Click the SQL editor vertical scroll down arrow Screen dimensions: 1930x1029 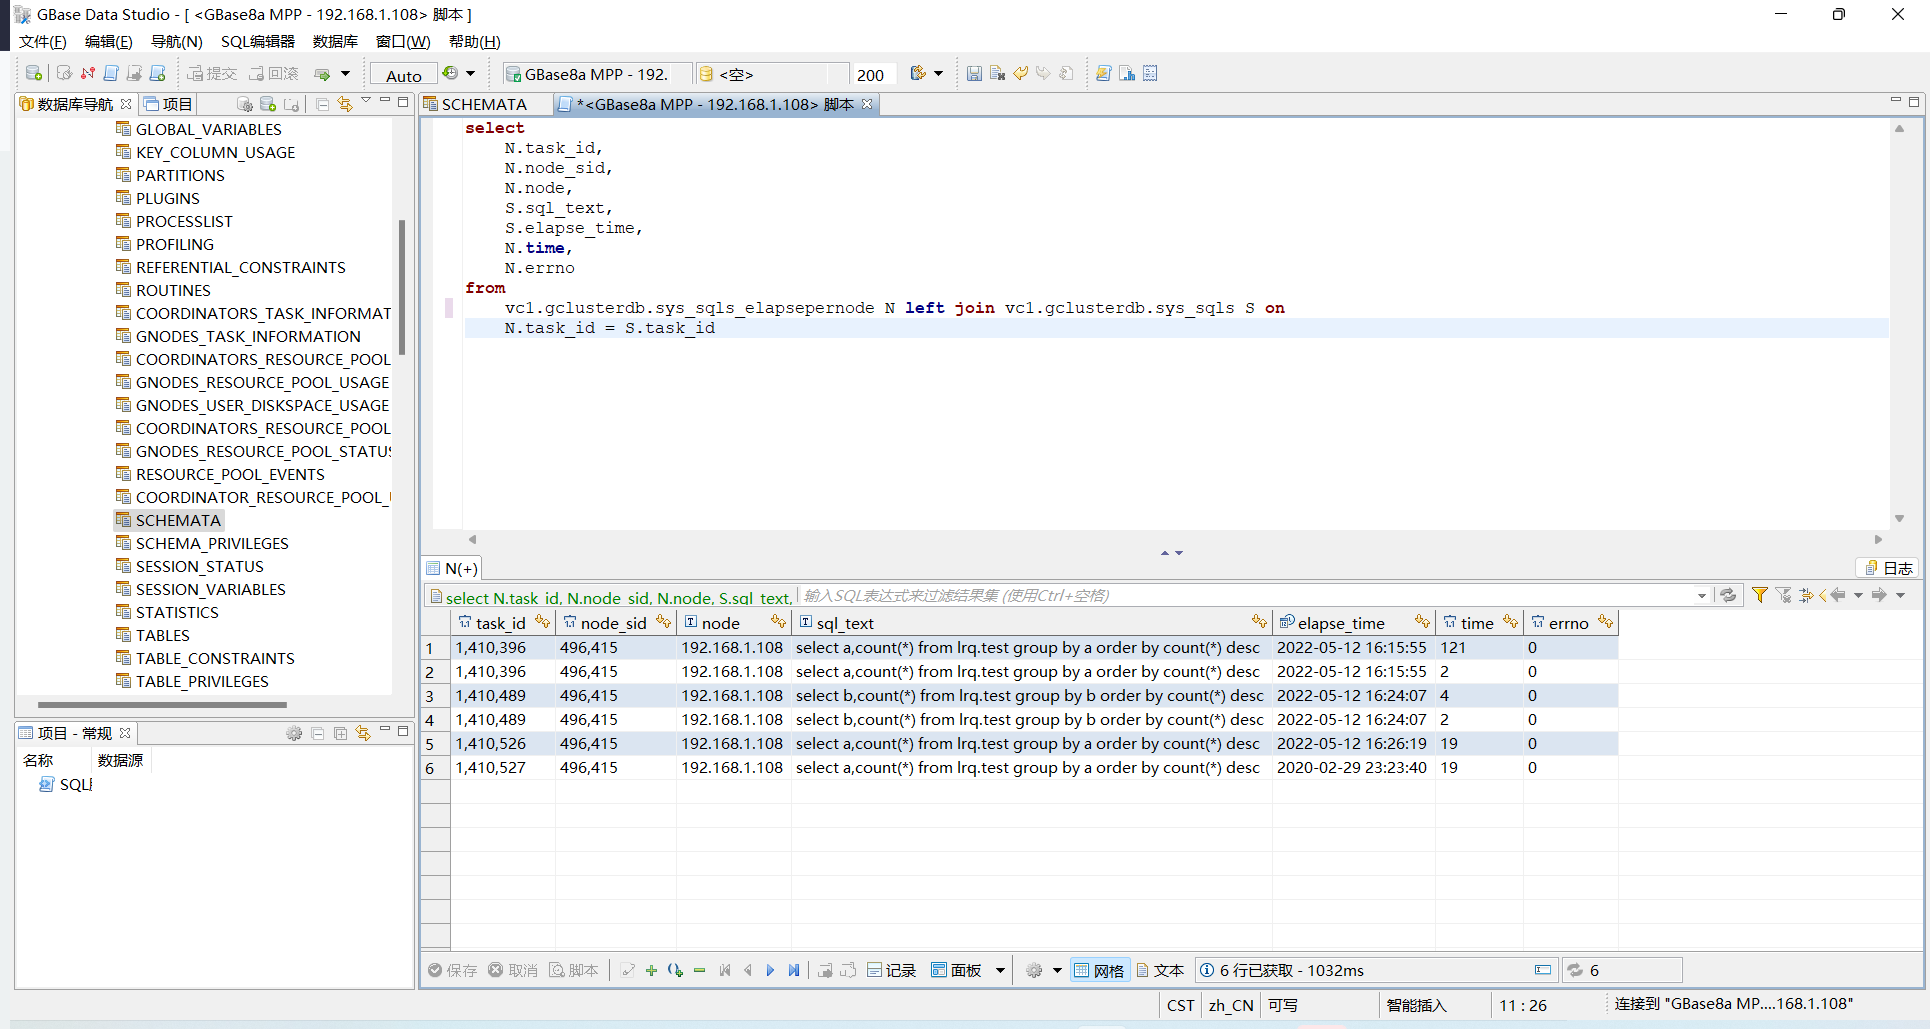click(1899, 518)
